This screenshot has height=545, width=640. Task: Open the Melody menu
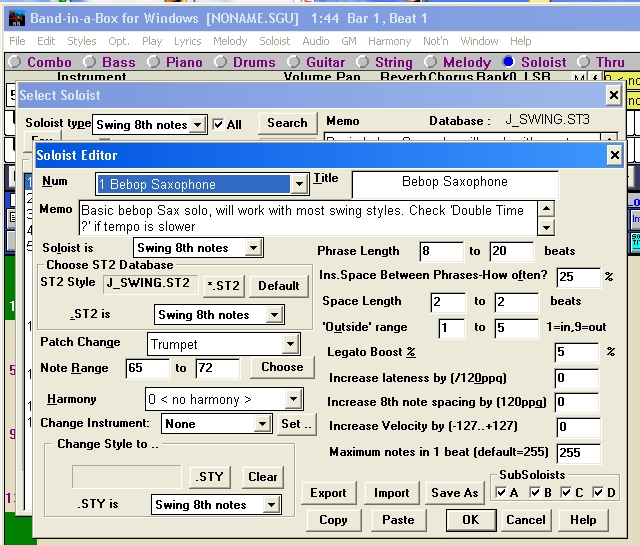[x=230, y=41]
